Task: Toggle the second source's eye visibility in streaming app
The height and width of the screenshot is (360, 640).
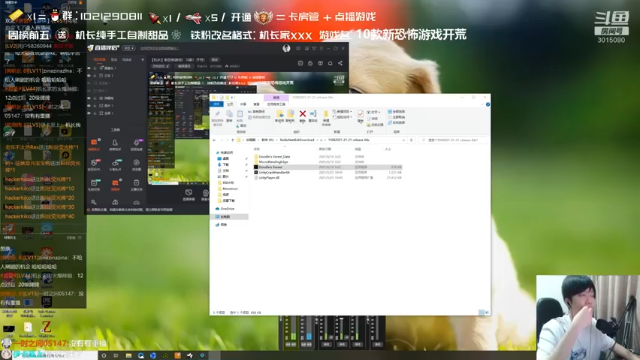Action: (89, 76)
